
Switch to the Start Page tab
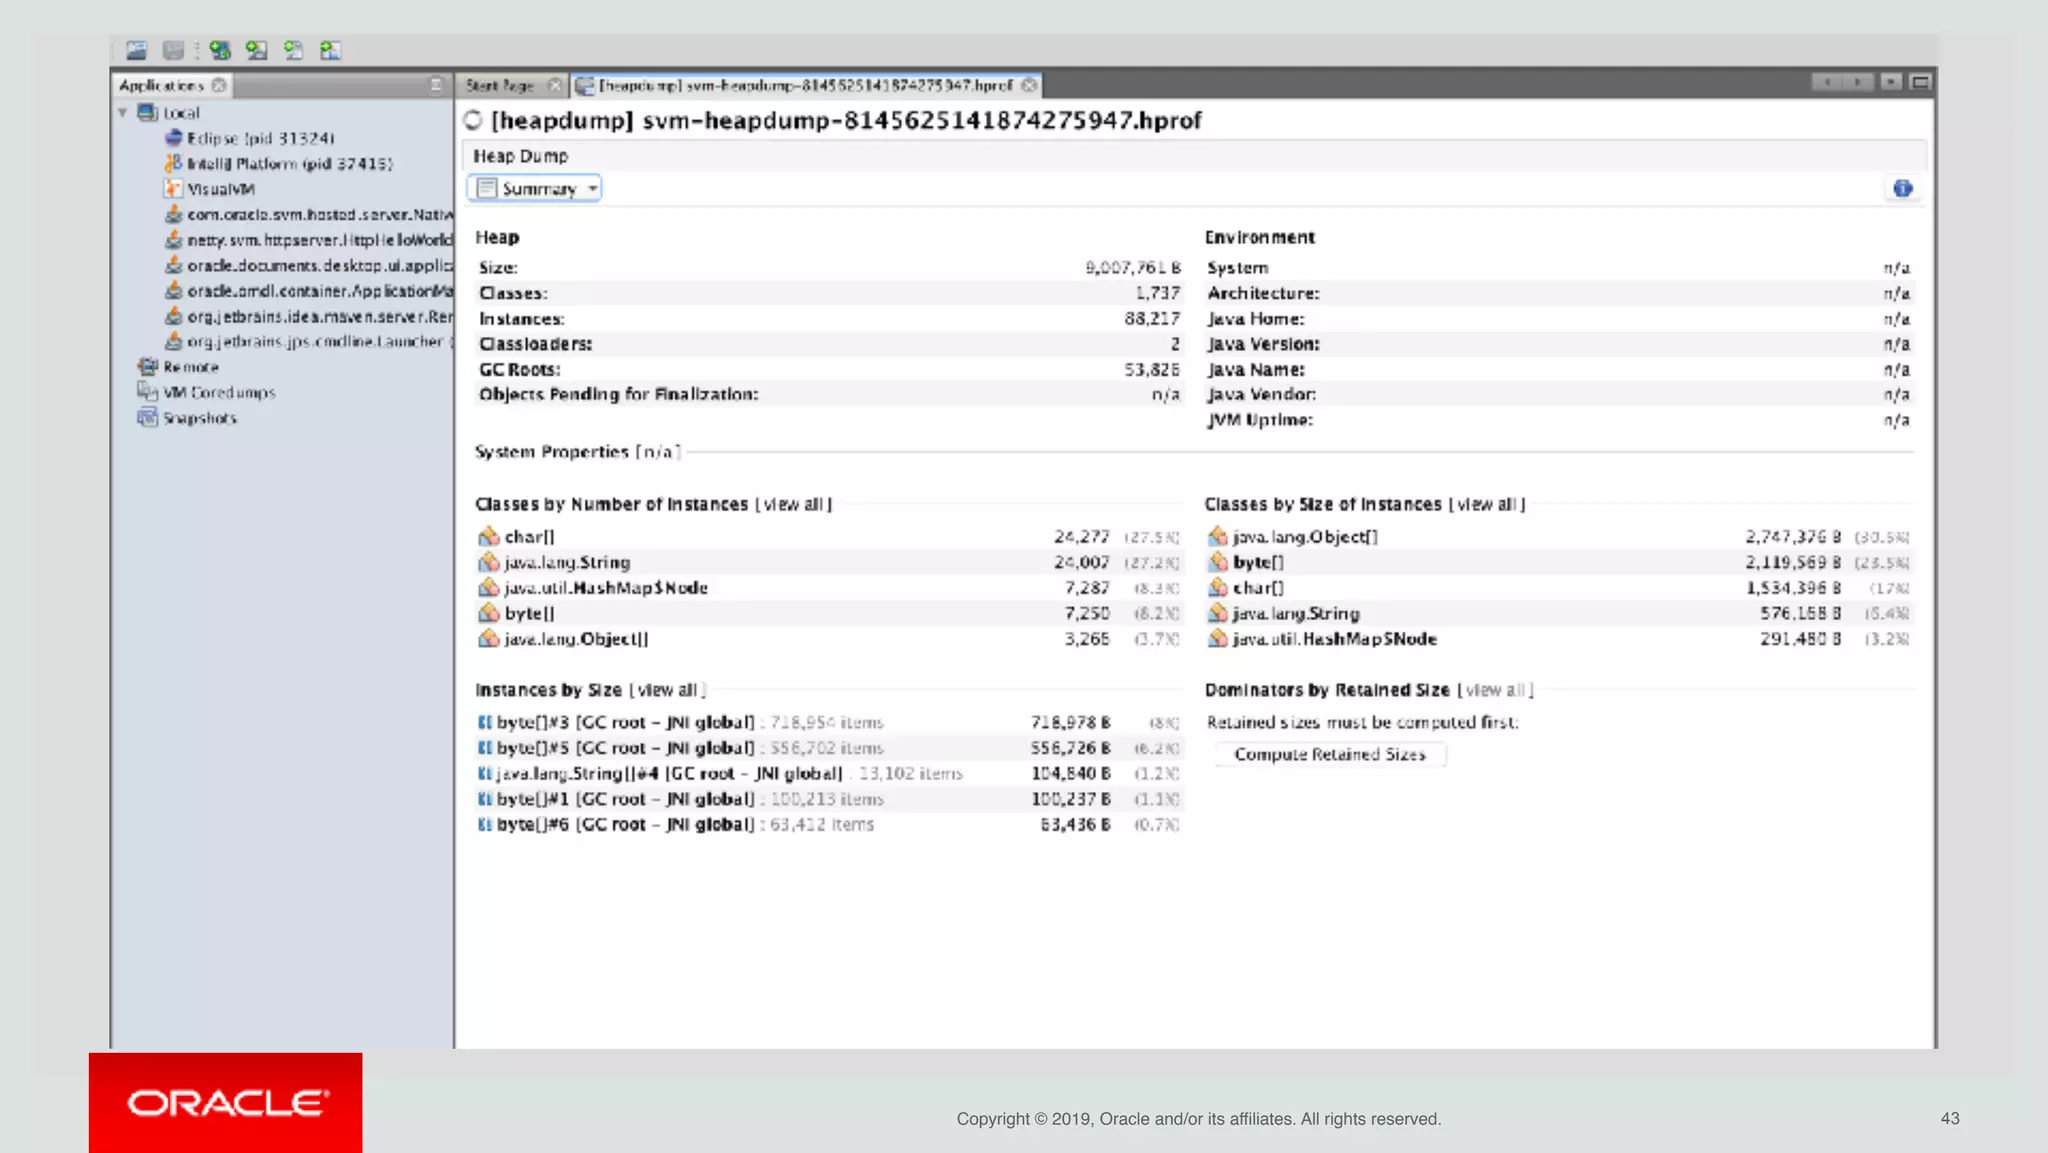(500, 86)
